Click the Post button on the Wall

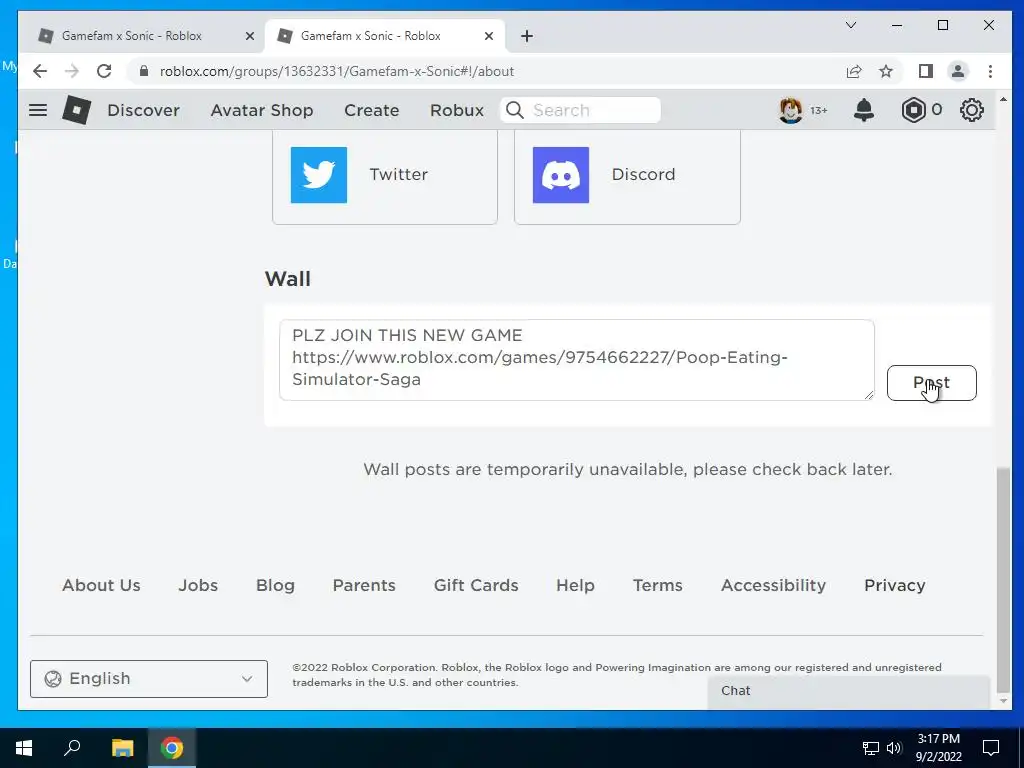point(931,383)
